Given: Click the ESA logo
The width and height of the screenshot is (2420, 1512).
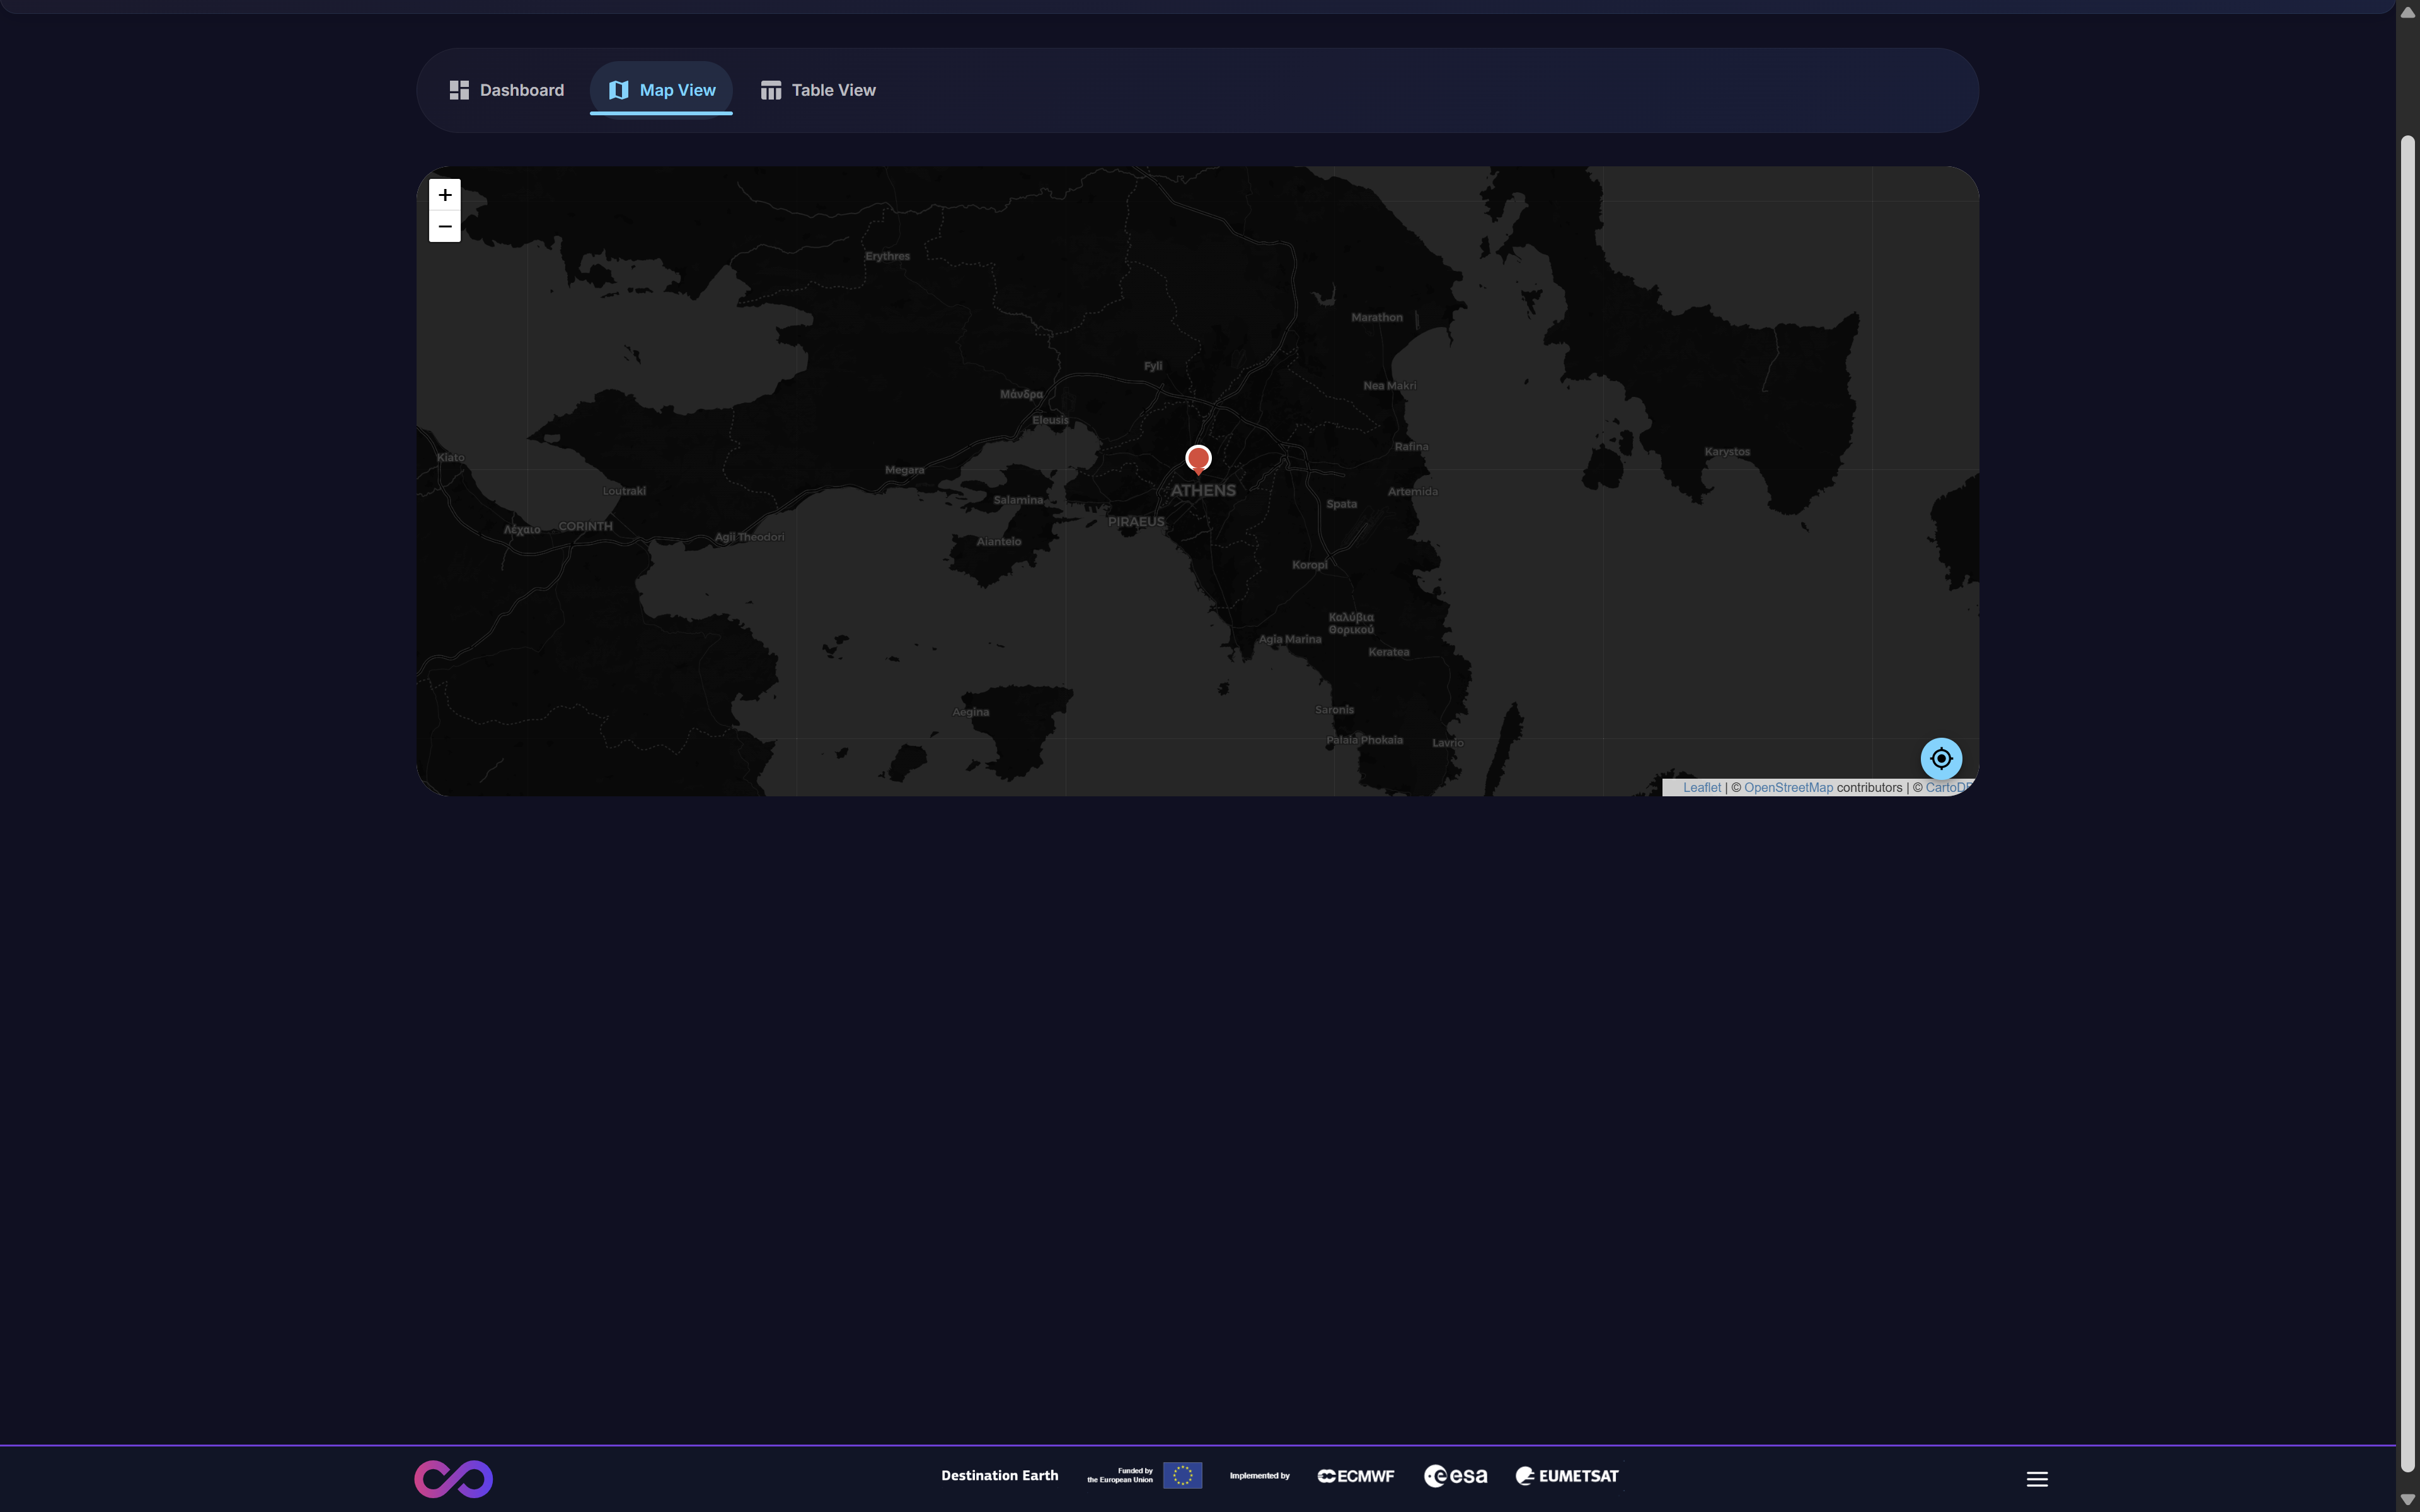Looking at the screenshot, I should (1455, 1476).
